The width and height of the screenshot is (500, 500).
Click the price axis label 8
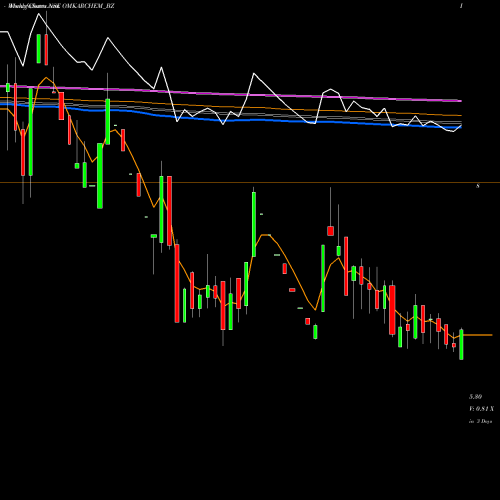[x=478, y=186]
